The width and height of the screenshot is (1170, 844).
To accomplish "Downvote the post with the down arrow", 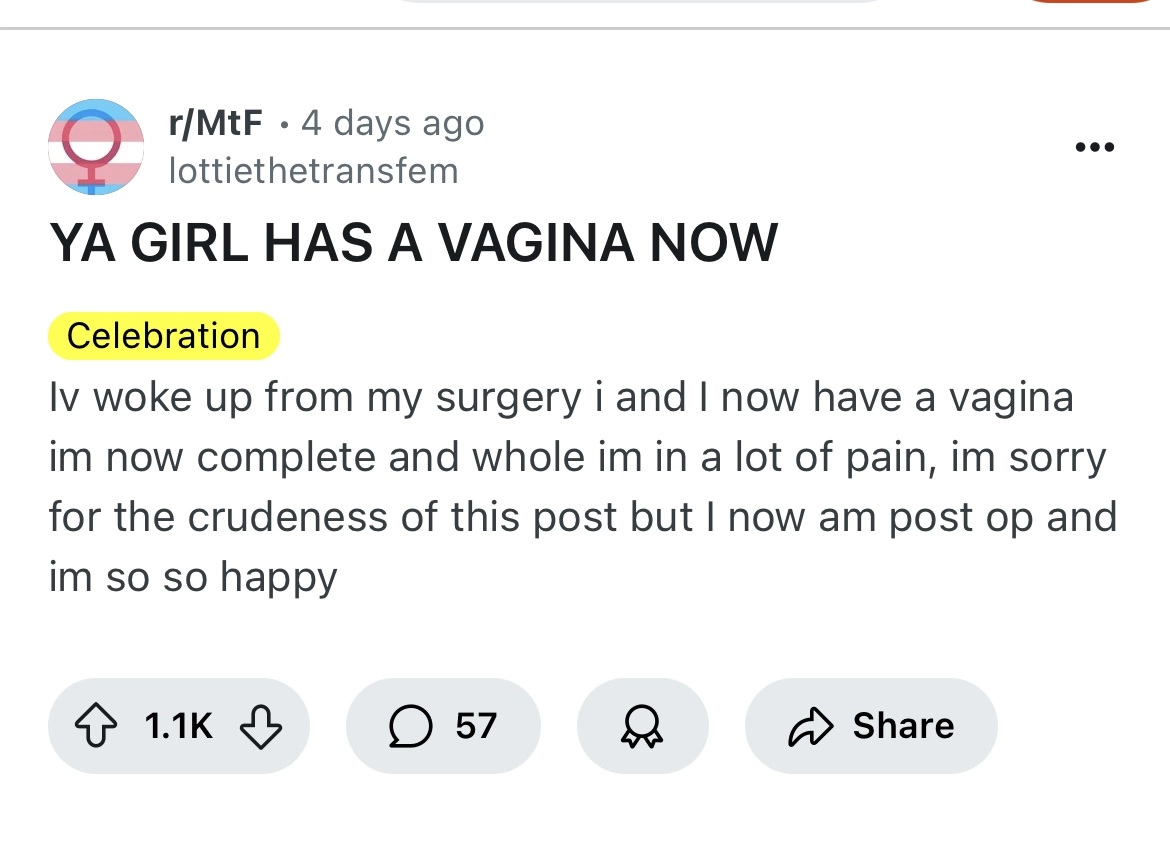I will (258, 726).
